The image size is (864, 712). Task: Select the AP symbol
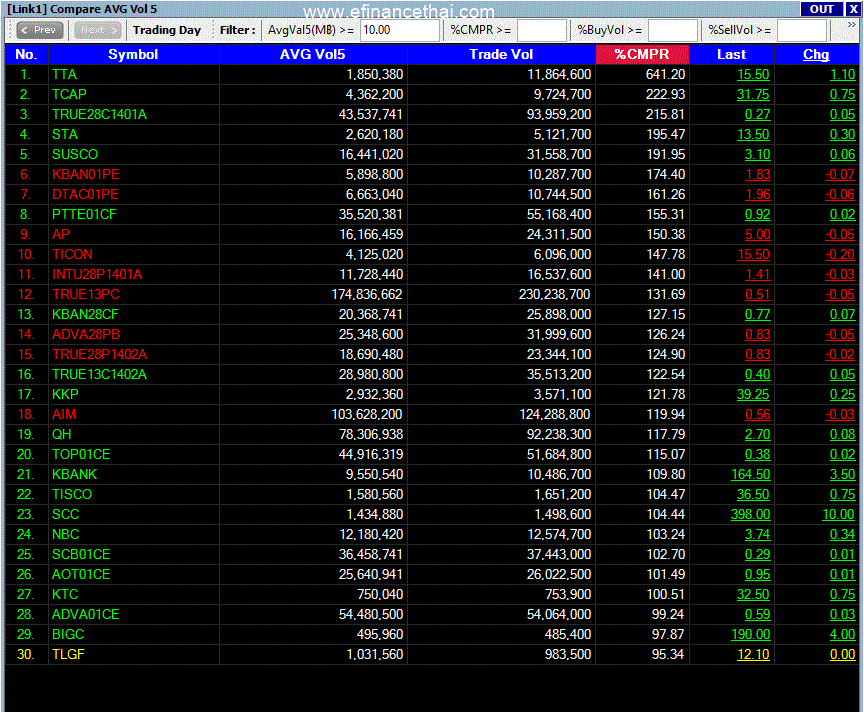point(61,234)
